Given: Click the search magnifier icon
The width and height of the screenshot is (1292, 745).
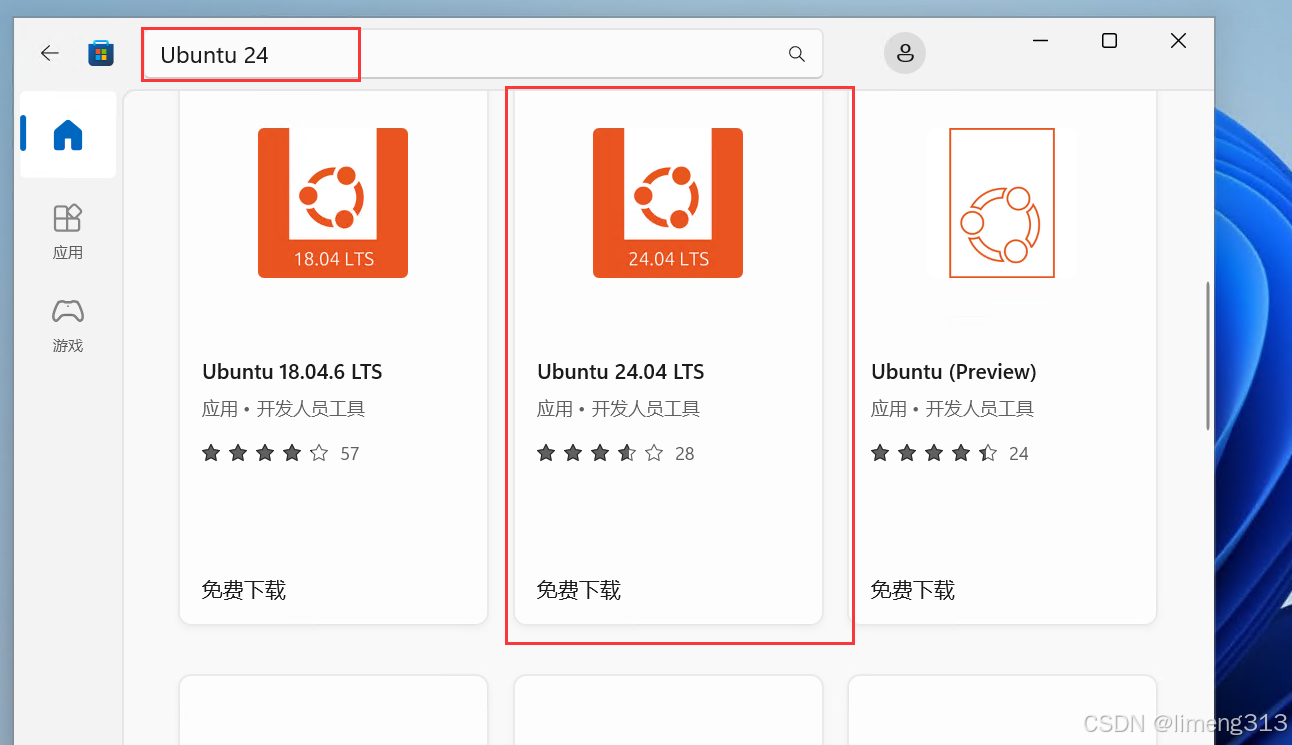Looking at the screenshot, I should [x=797, y=54].
